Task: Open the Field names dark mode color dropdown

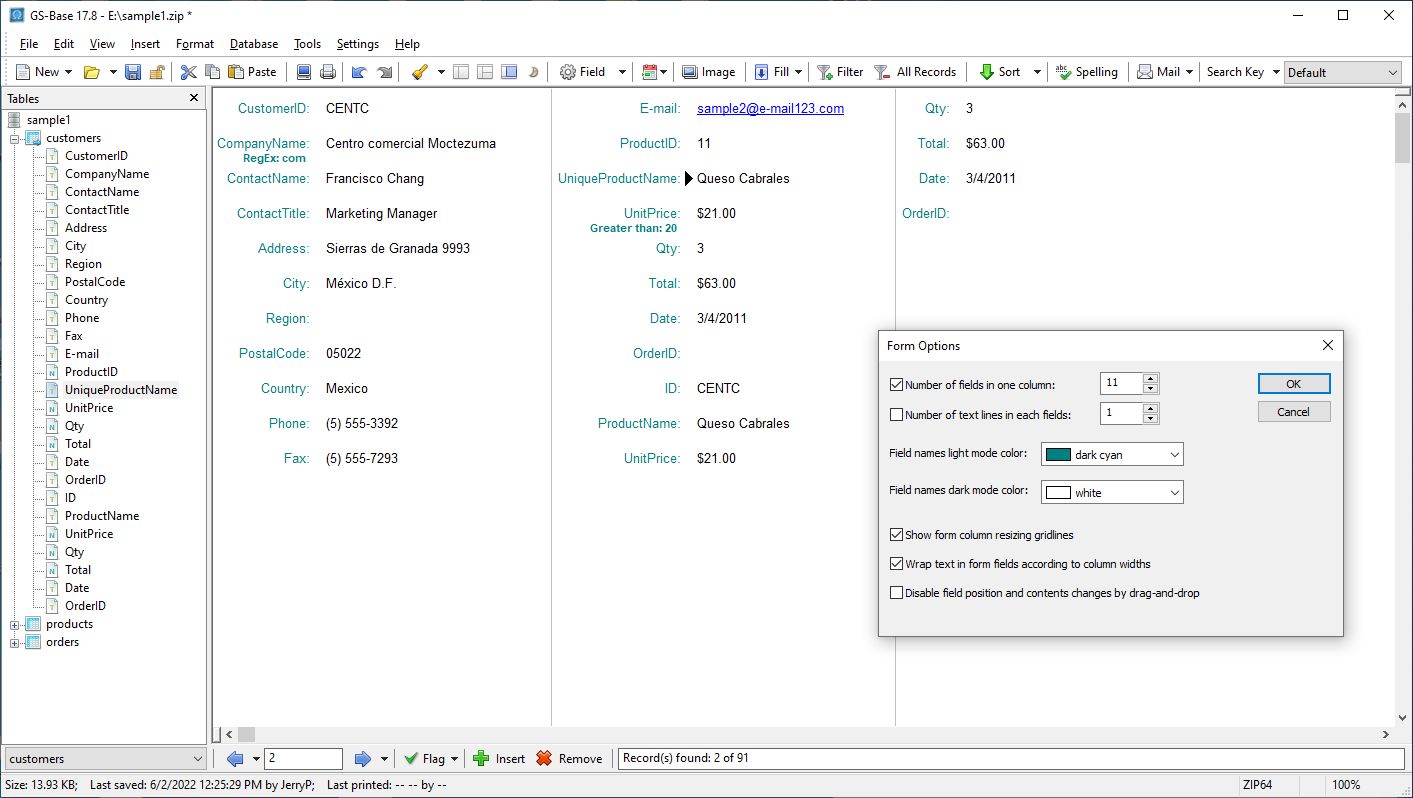Action: [1112, 492]
